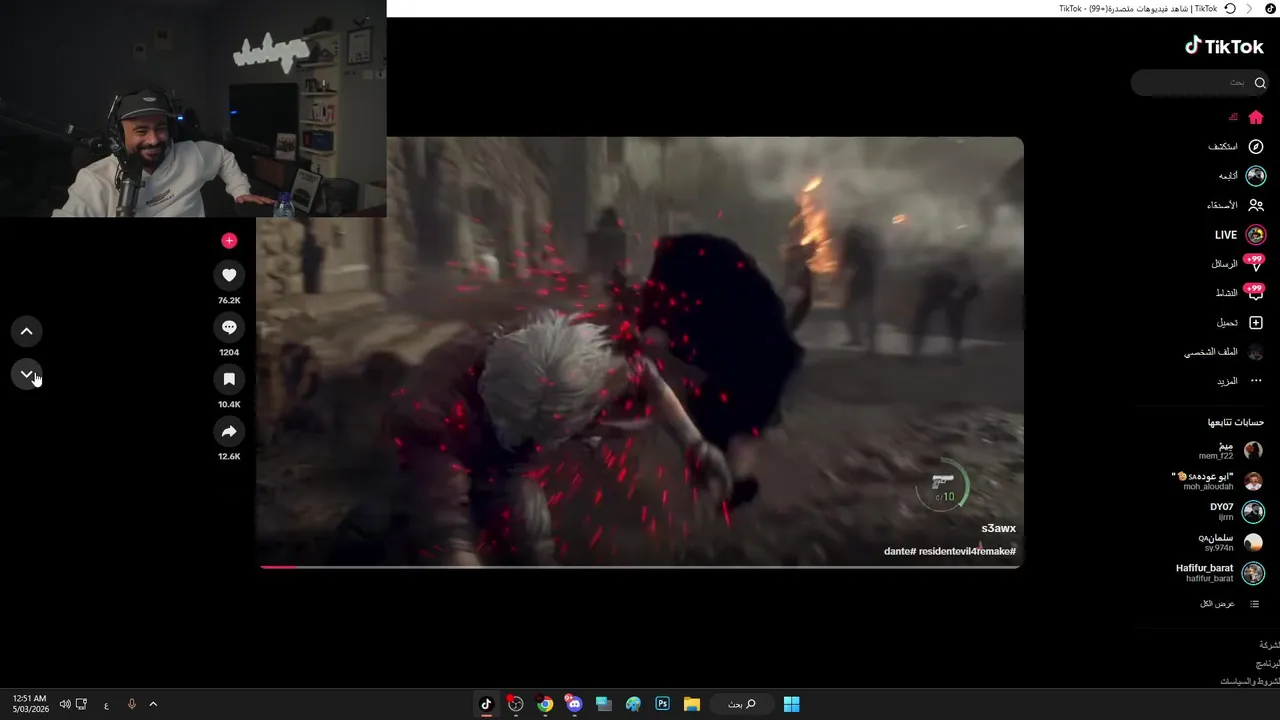Image resolution: width=1280 pixels, height=720 pixels.
Task: Open the profile avatar in sidebar
Action: pyautogui.click(x=1256, y=352)
